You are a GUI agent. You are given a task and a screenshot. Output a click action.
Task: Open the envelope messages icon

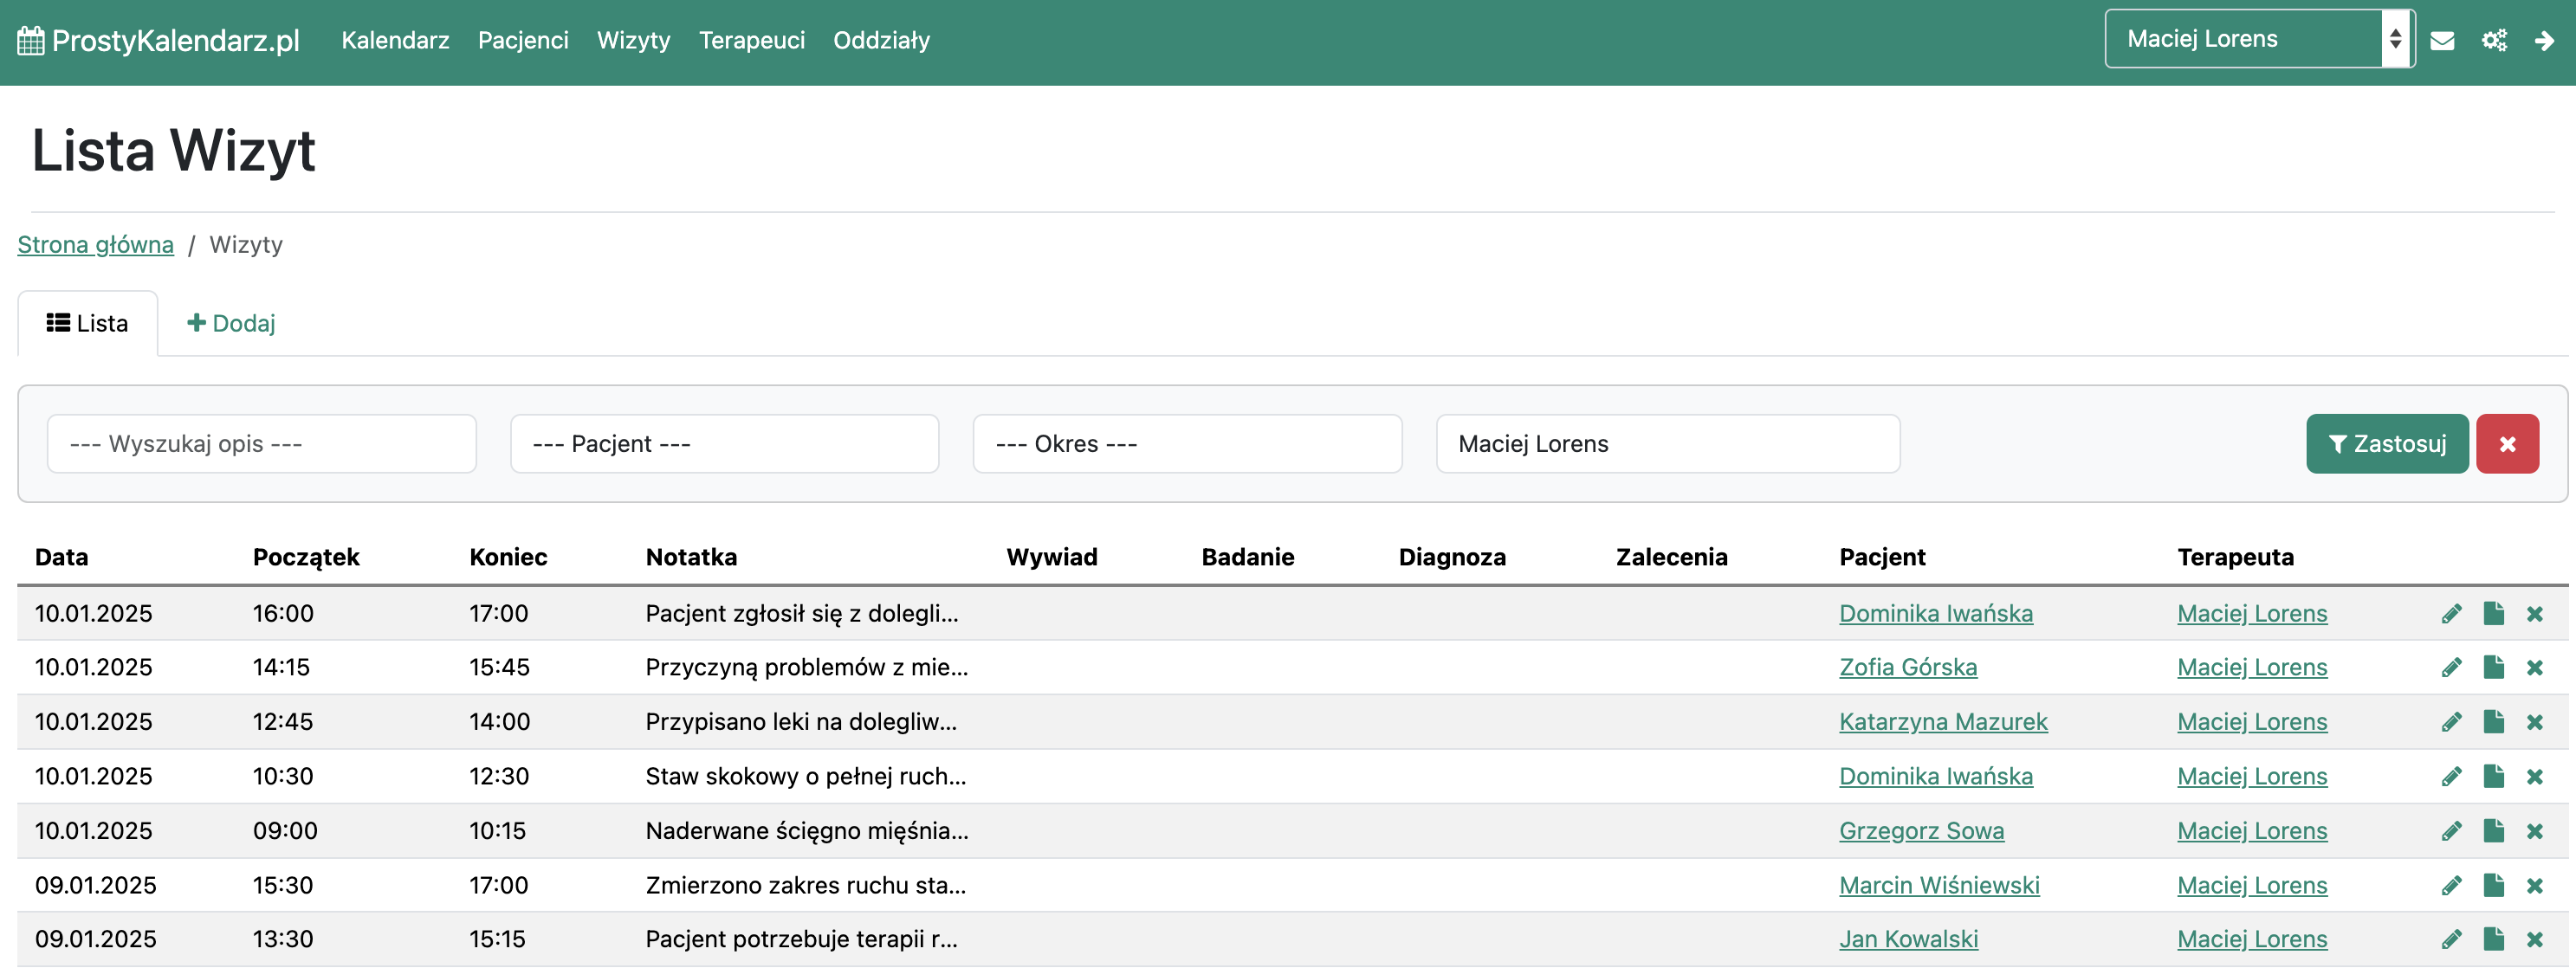[x=2442, y=40]
